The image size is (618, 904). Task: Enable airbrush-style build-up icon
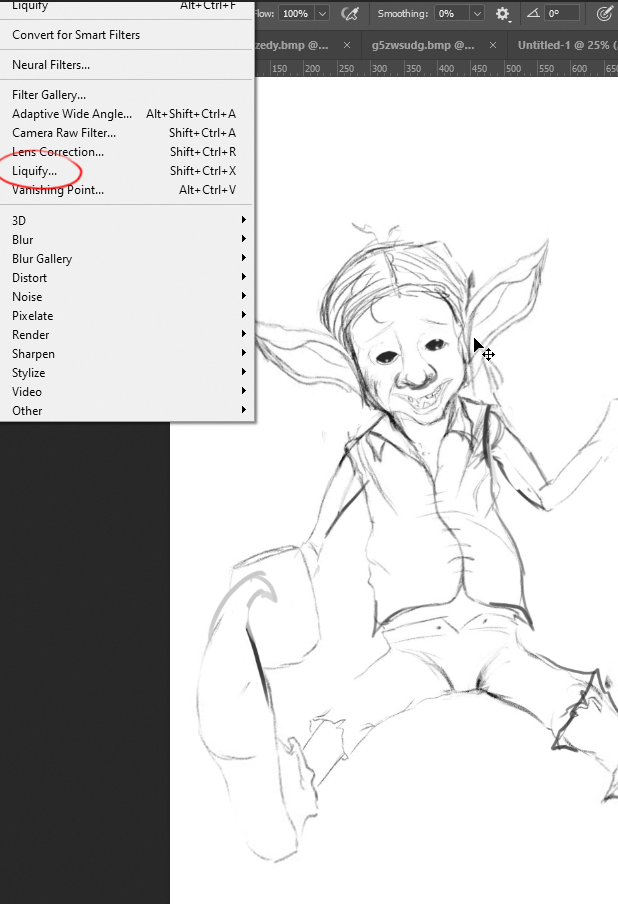[x=350, y=14]
